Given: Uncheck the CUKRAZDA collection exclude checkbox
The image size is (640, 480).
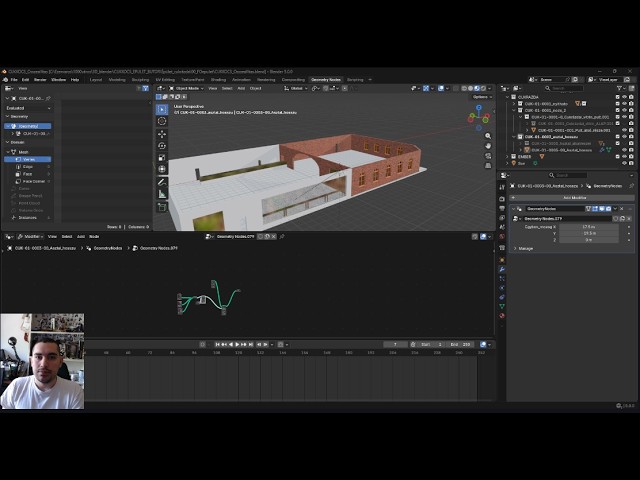Looking at the screenshot, I should 618,97.
